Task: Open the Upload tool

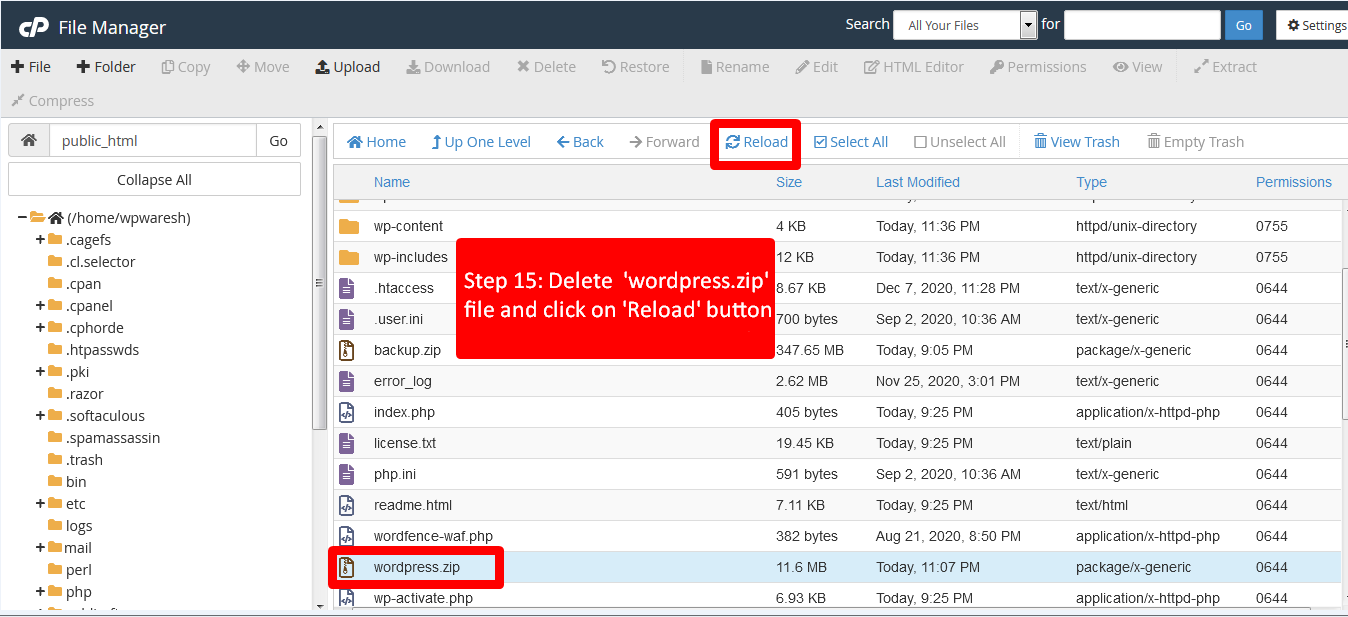Action: pyautogui.click(x=348, y=67)
